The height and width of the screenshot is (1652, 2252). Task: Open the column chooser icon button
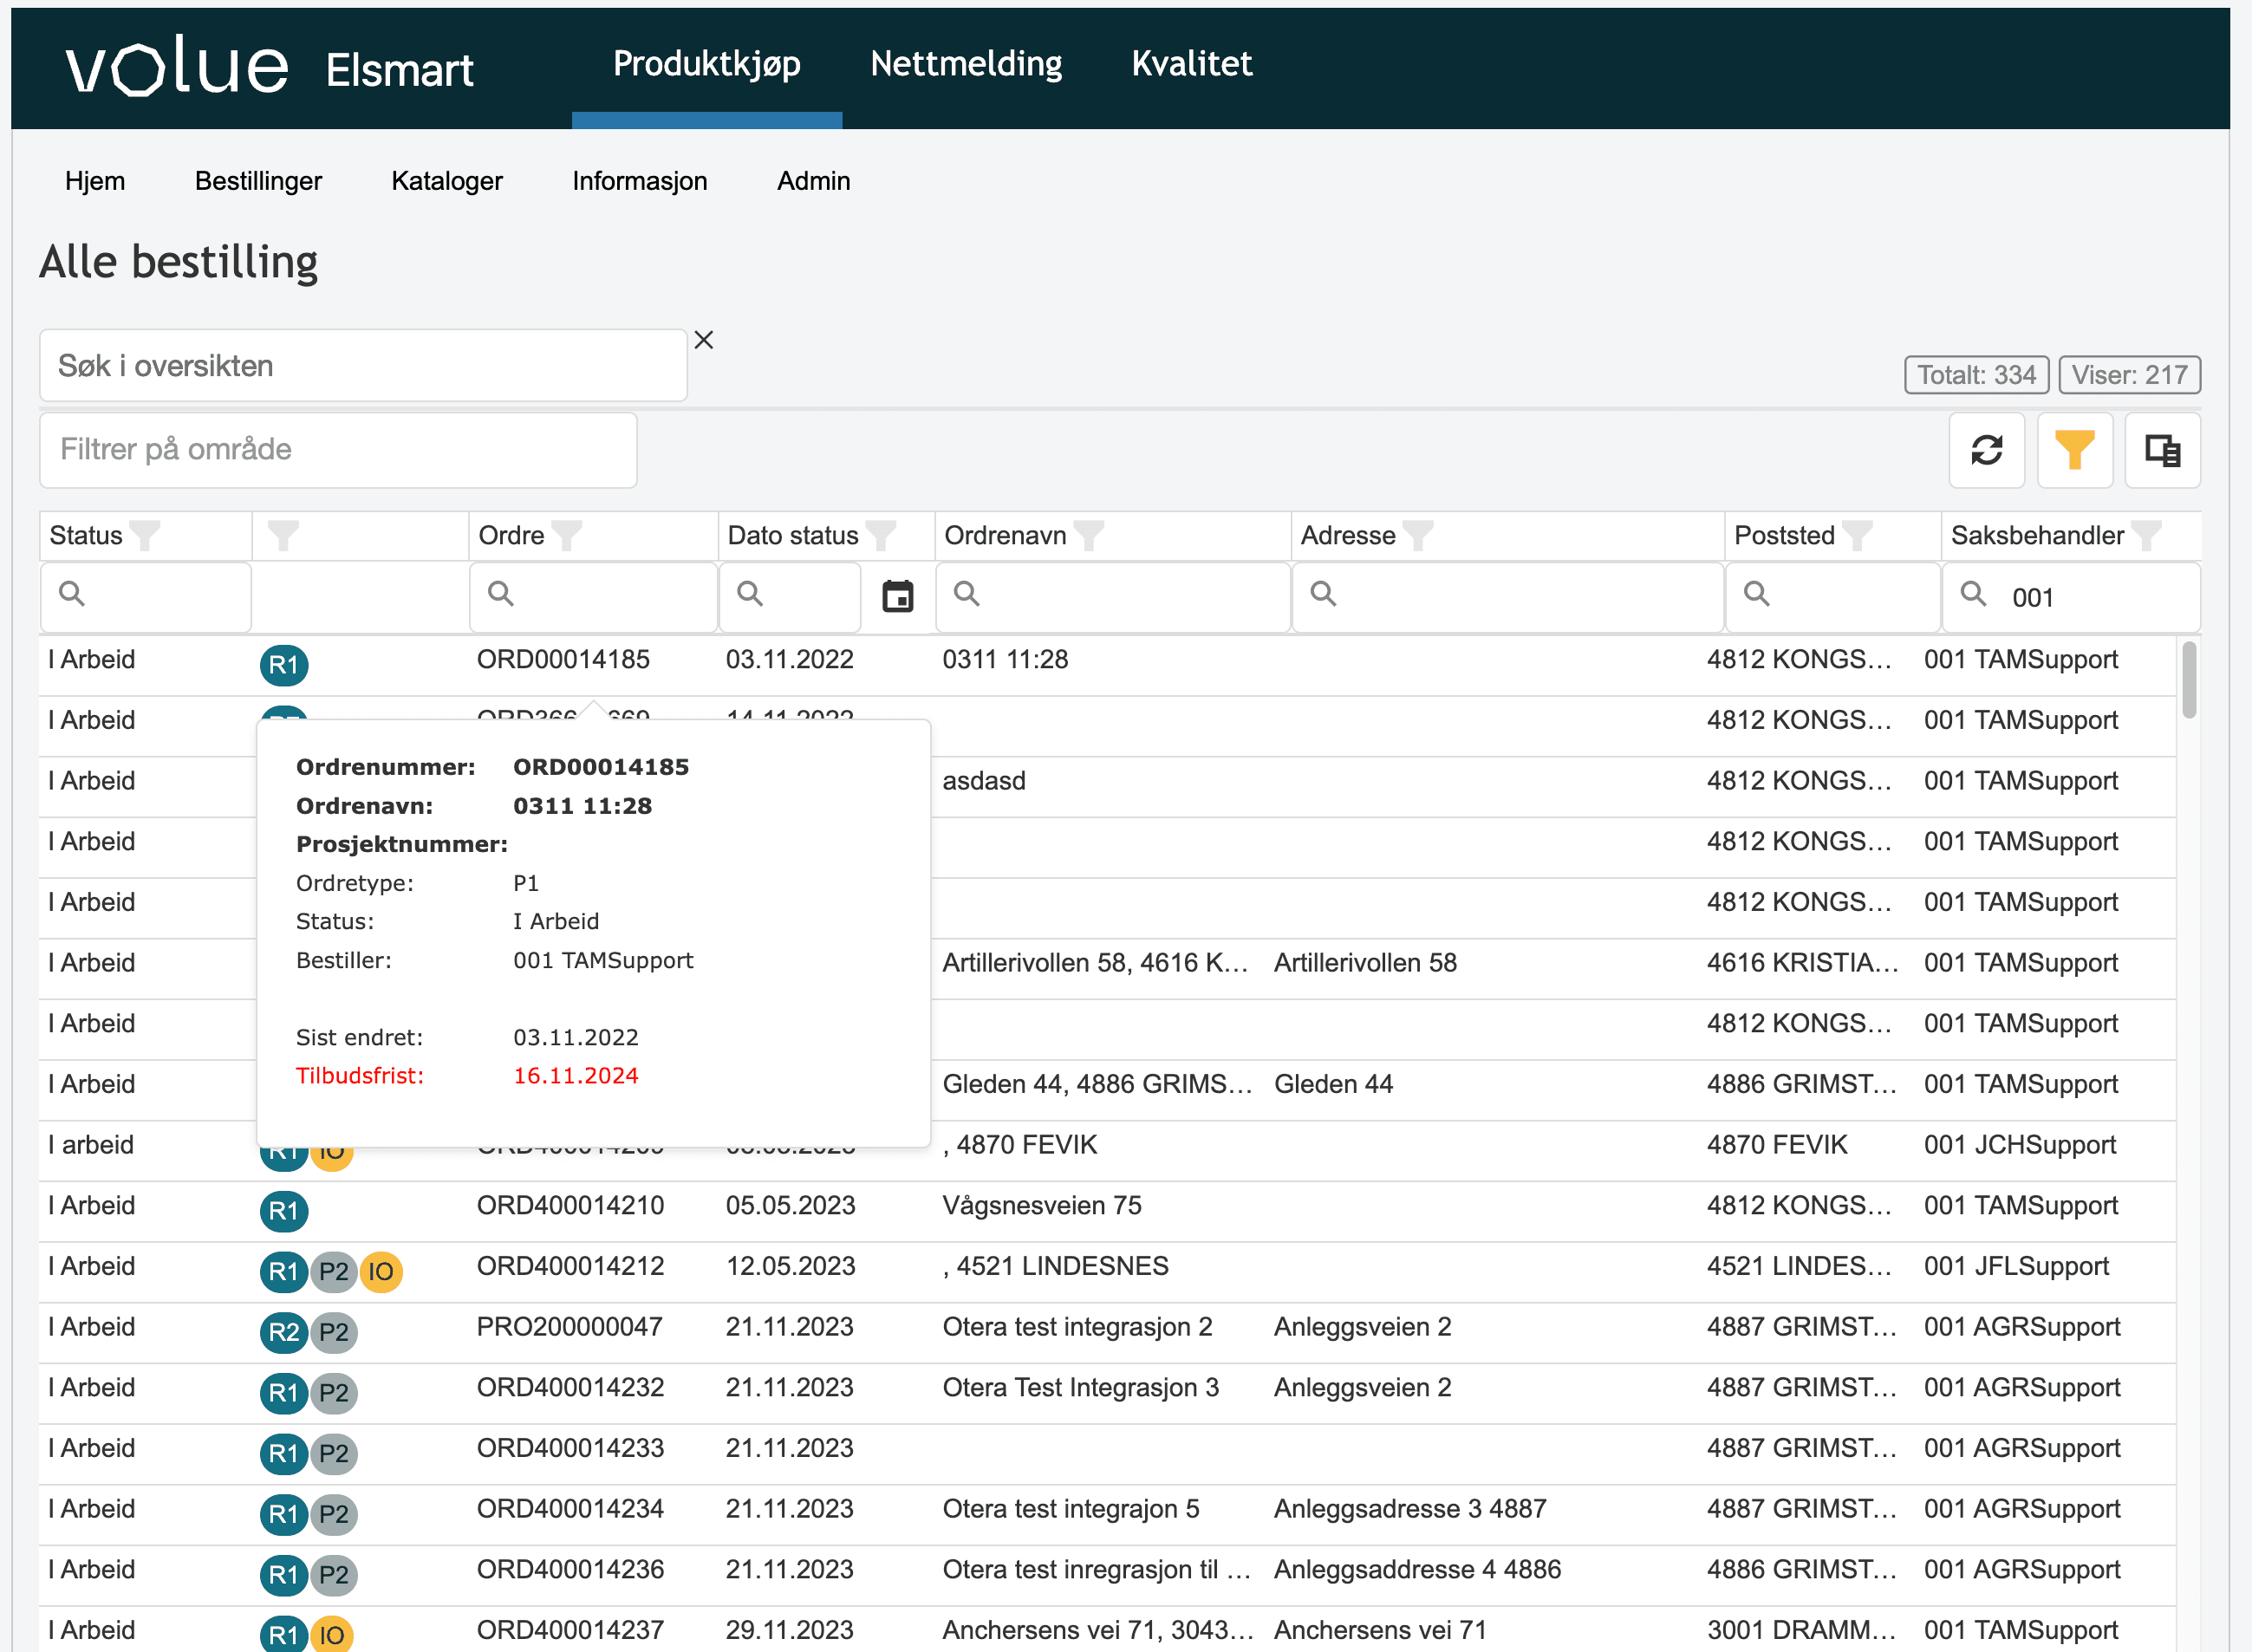[x=2162, y=450]
